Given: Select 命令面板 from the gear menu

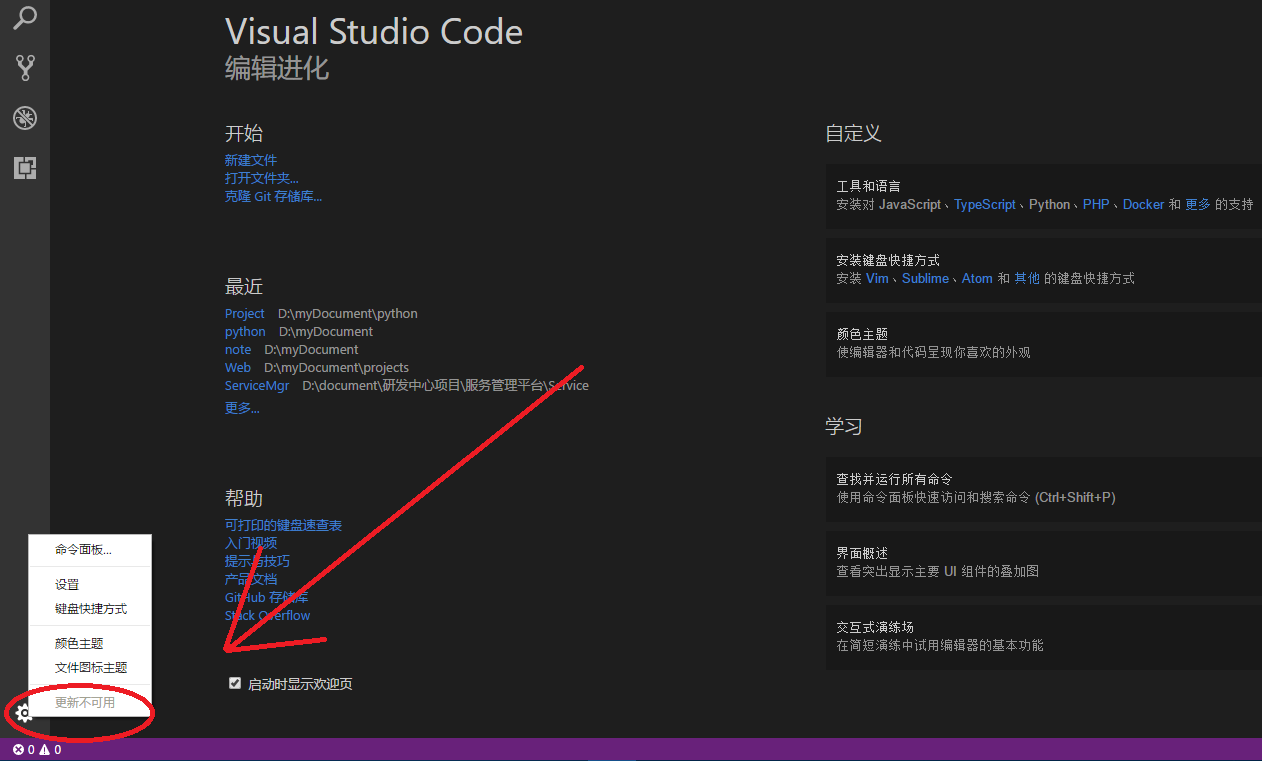Looking at the screenshot, I should 84,550.
